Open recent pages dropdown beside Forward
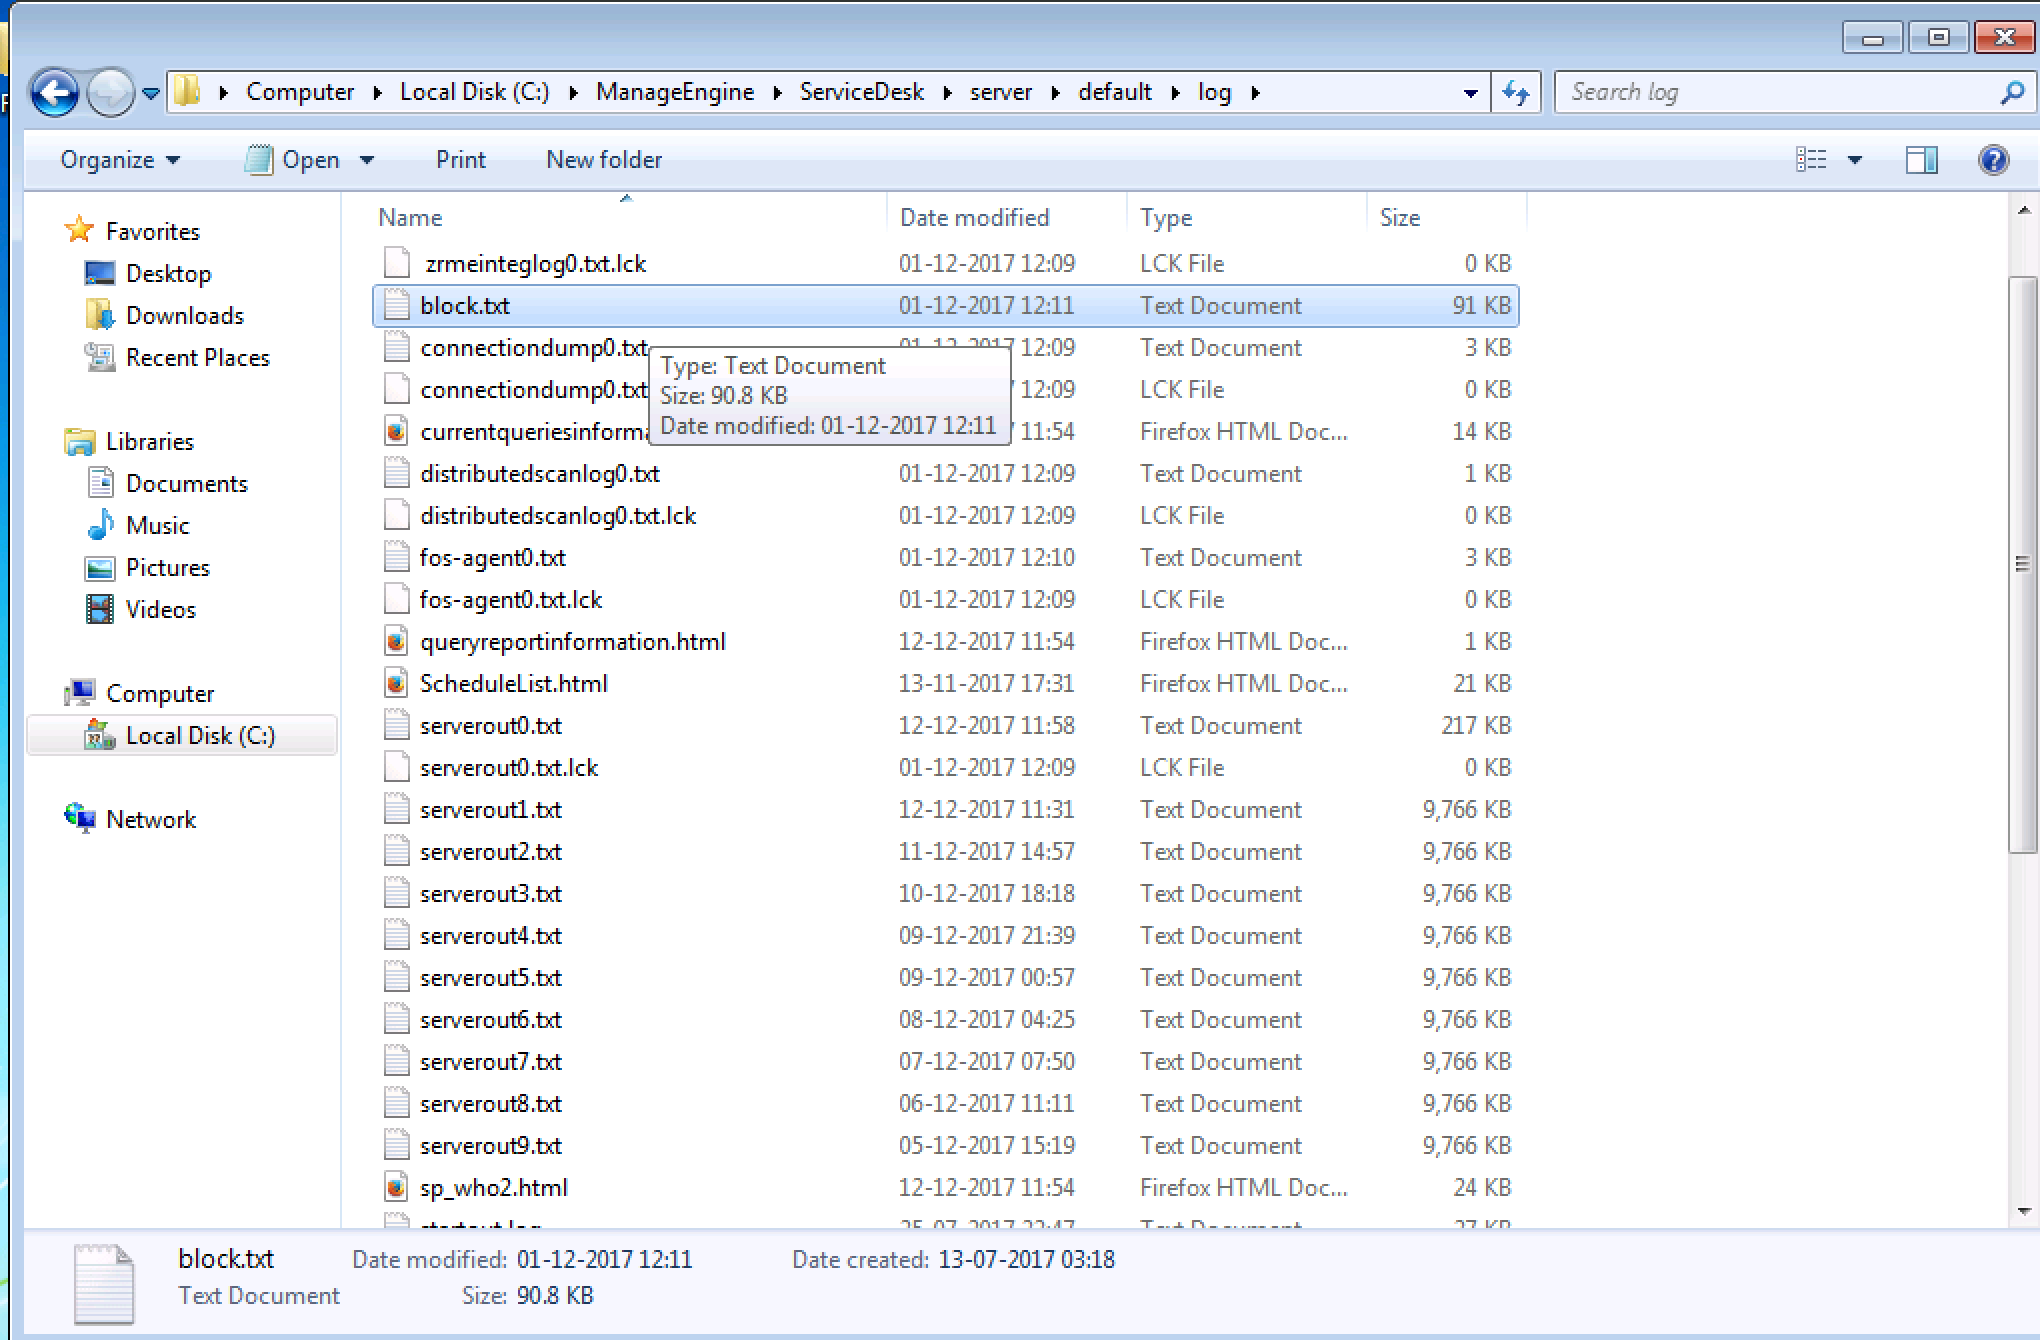 point(151,93)
